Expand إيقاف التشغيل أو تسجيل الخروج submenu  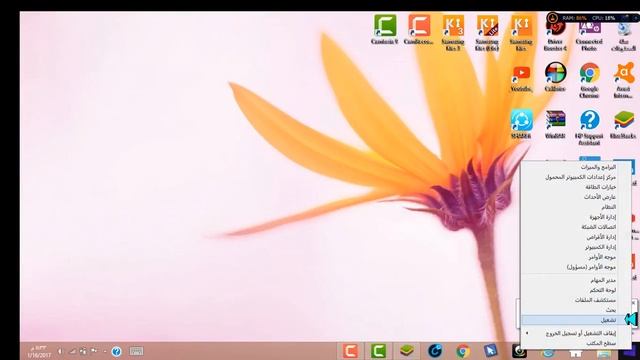click(576, 333)
